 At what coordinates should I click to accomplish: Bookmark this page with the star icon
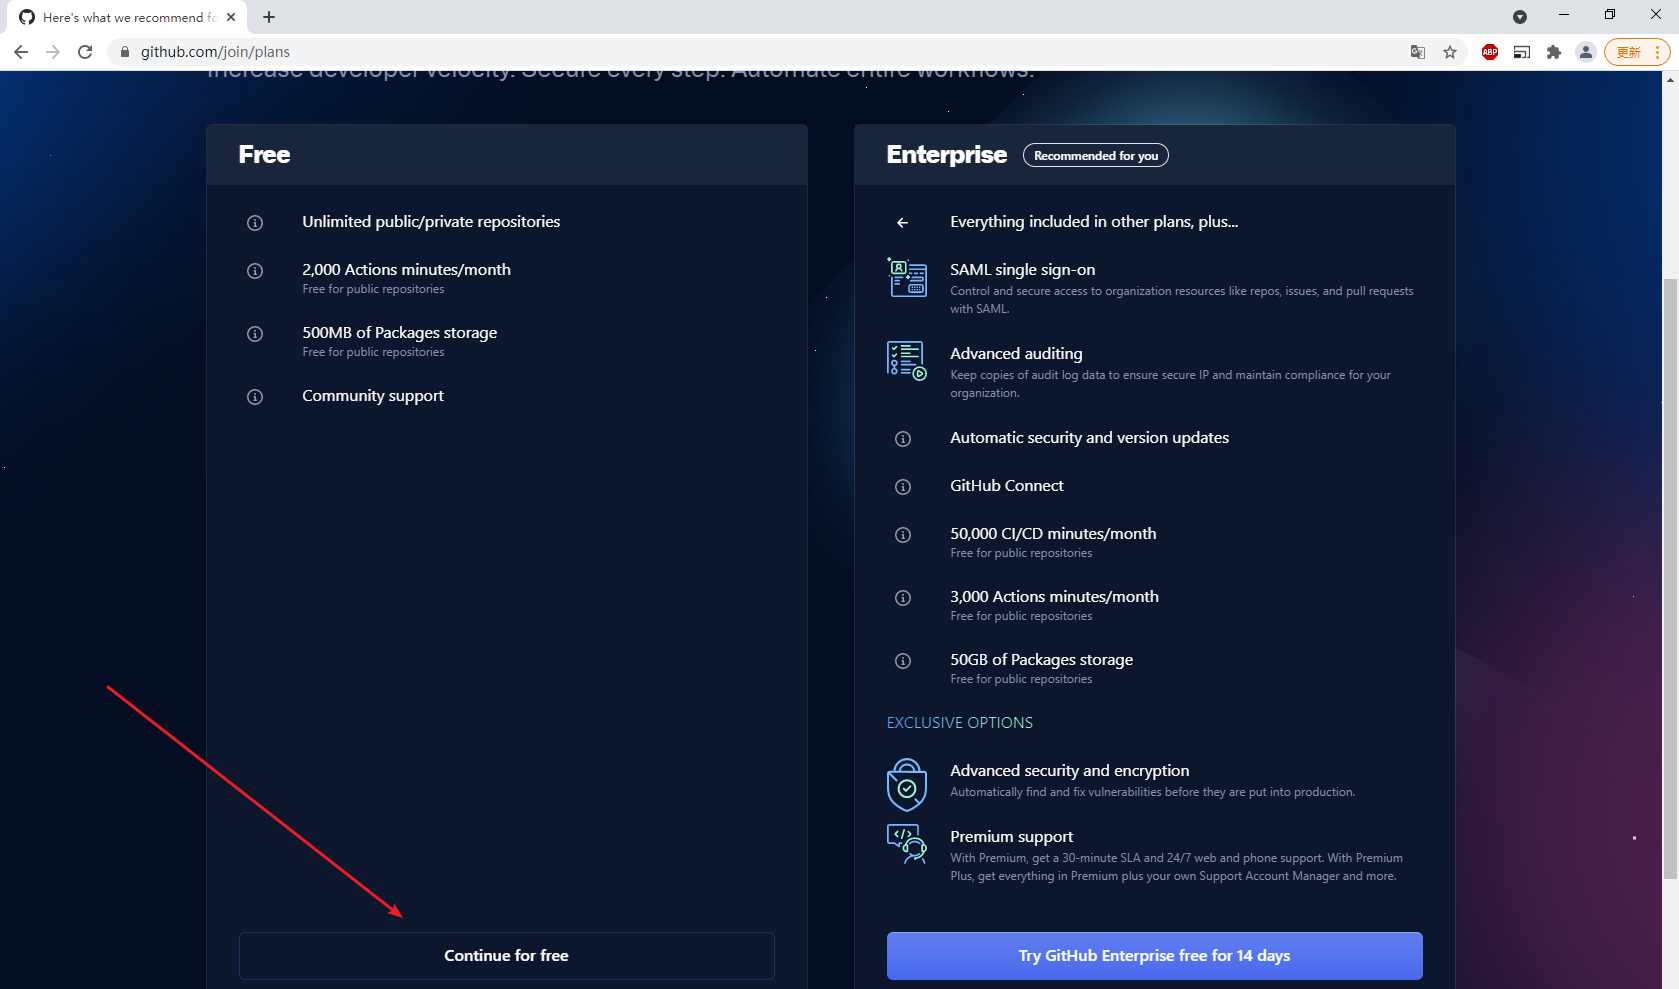click(1450, 52)
